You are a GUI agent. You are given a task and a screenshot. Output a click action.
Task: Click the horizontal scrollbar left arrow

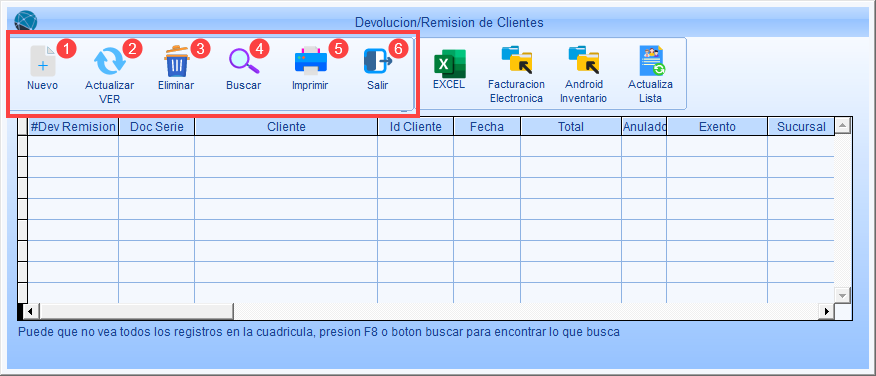[31, 311]
